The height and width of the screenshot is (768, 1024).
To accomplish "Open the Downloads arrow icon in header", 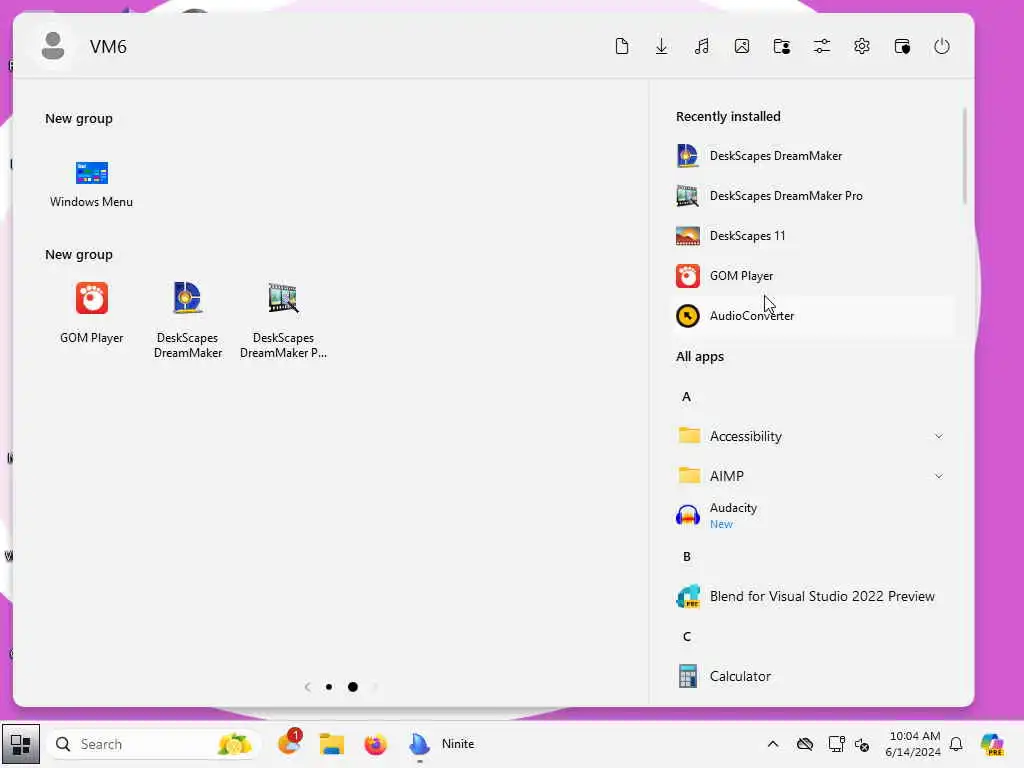I will point(662,46).
